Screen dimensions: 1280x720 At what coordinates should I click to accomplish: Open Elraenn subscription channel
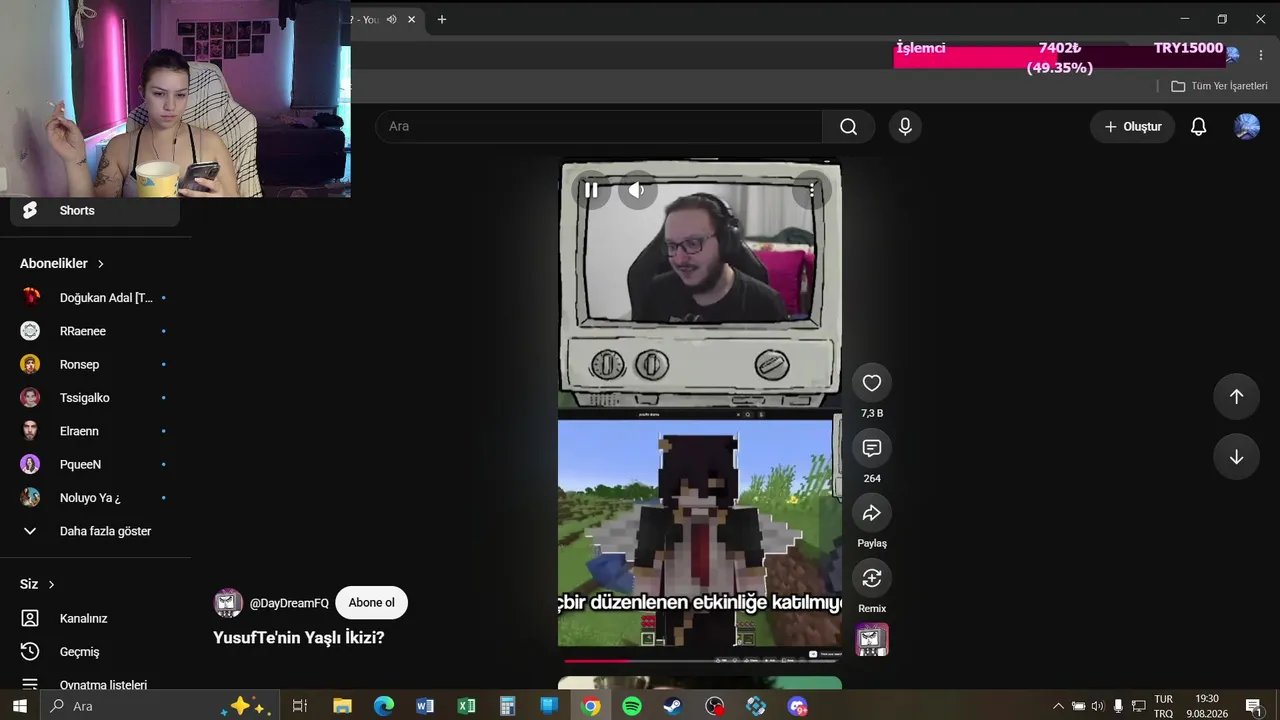coord(95,431)
